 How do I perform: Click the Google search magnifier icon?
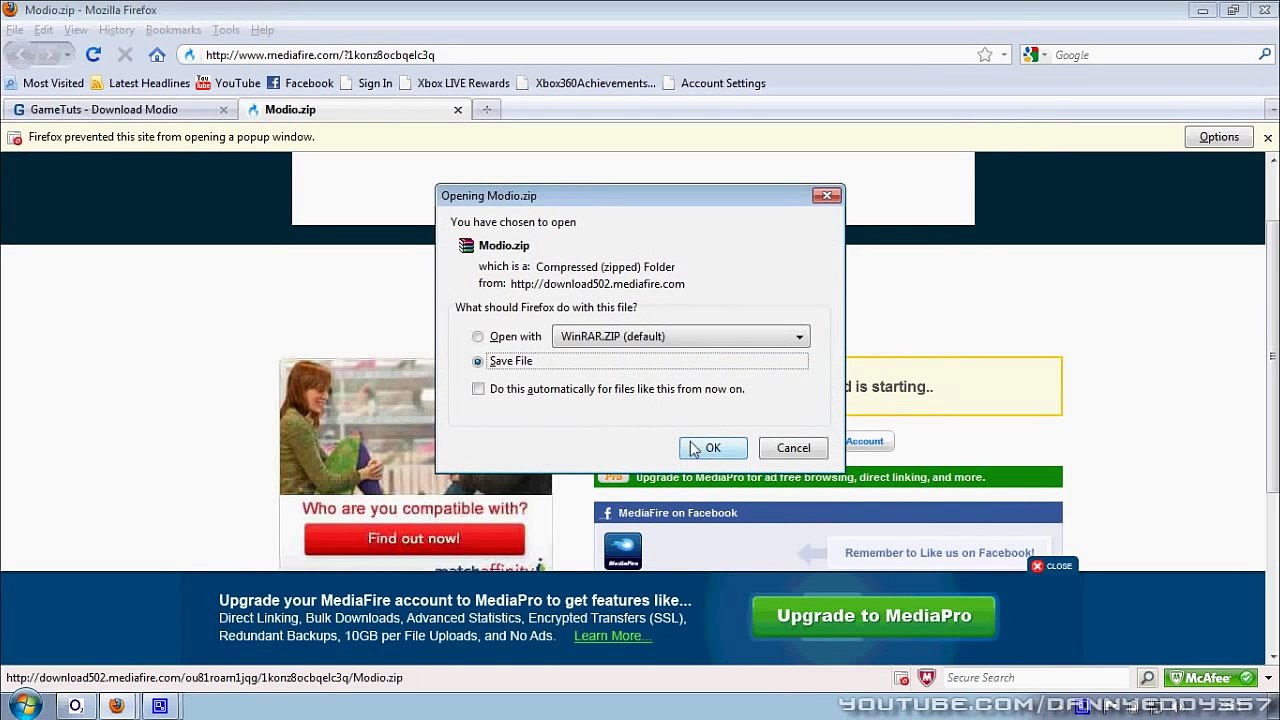(1265, 55)
